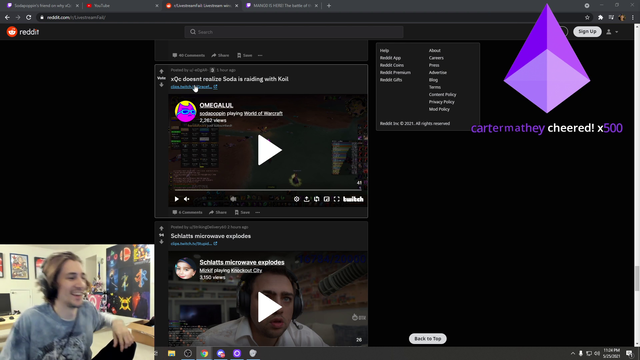Image resolution: width=640 pixels, height=360 pixels.
Task: Upvote the xQc Soda raiding post
Action: tap(161, 71)
